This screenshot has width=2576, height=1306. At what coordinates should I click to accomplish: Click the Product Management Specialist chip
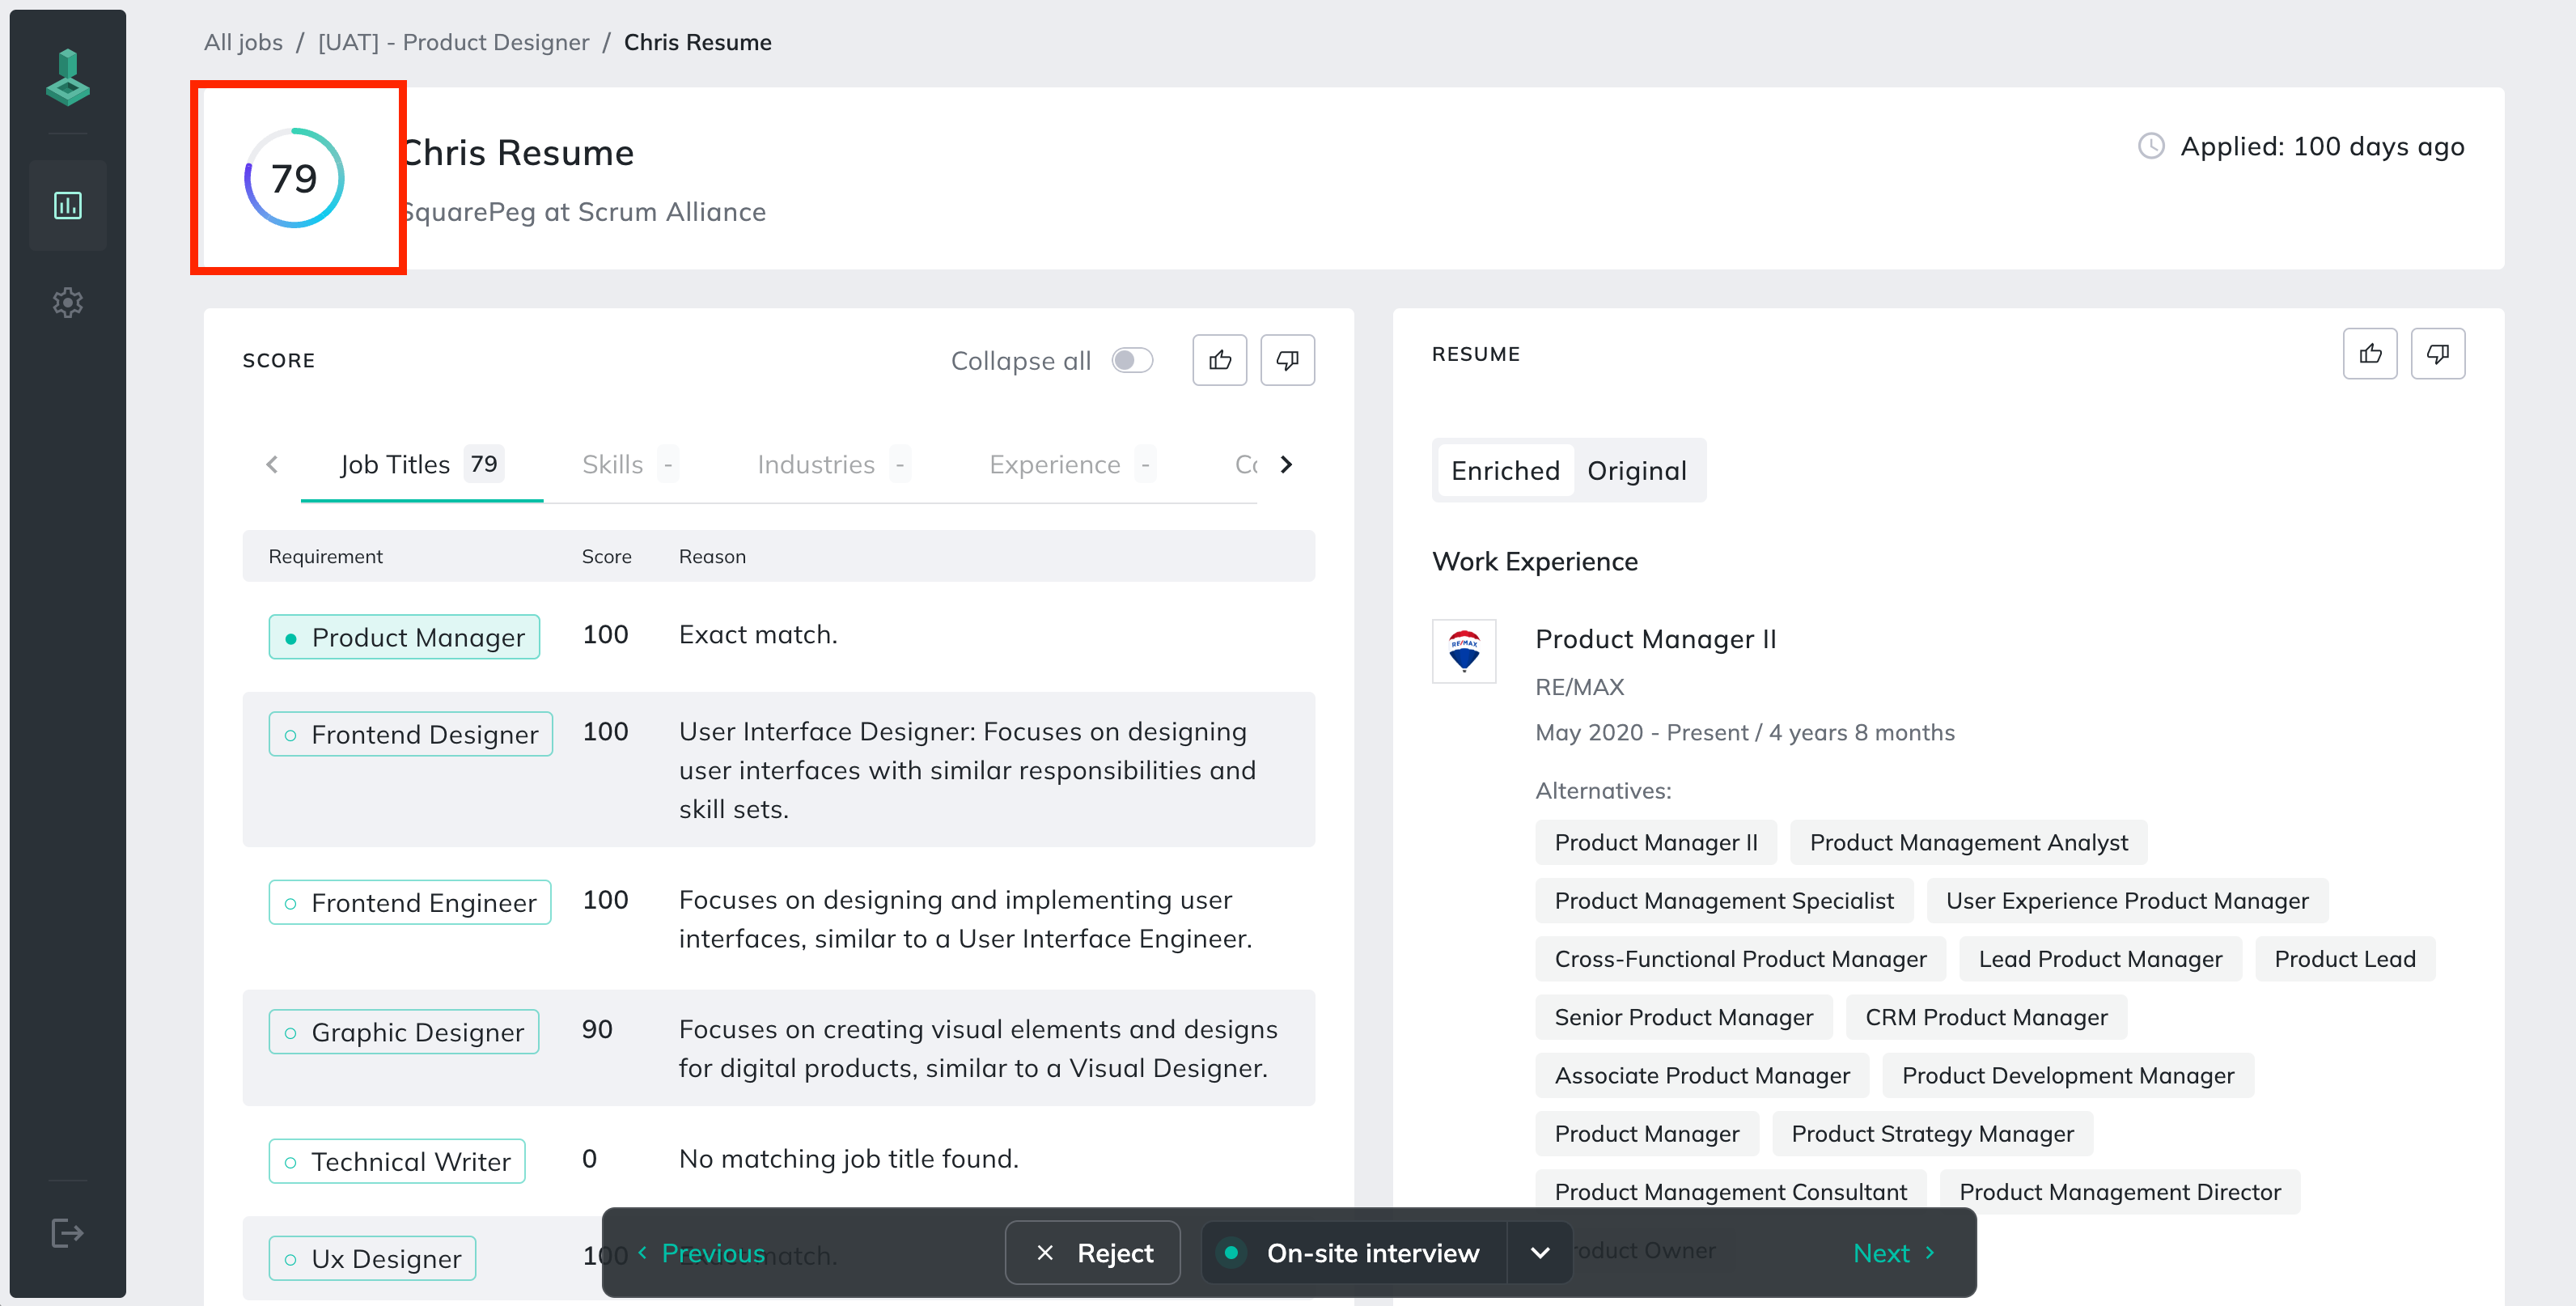pos(1724,900)
